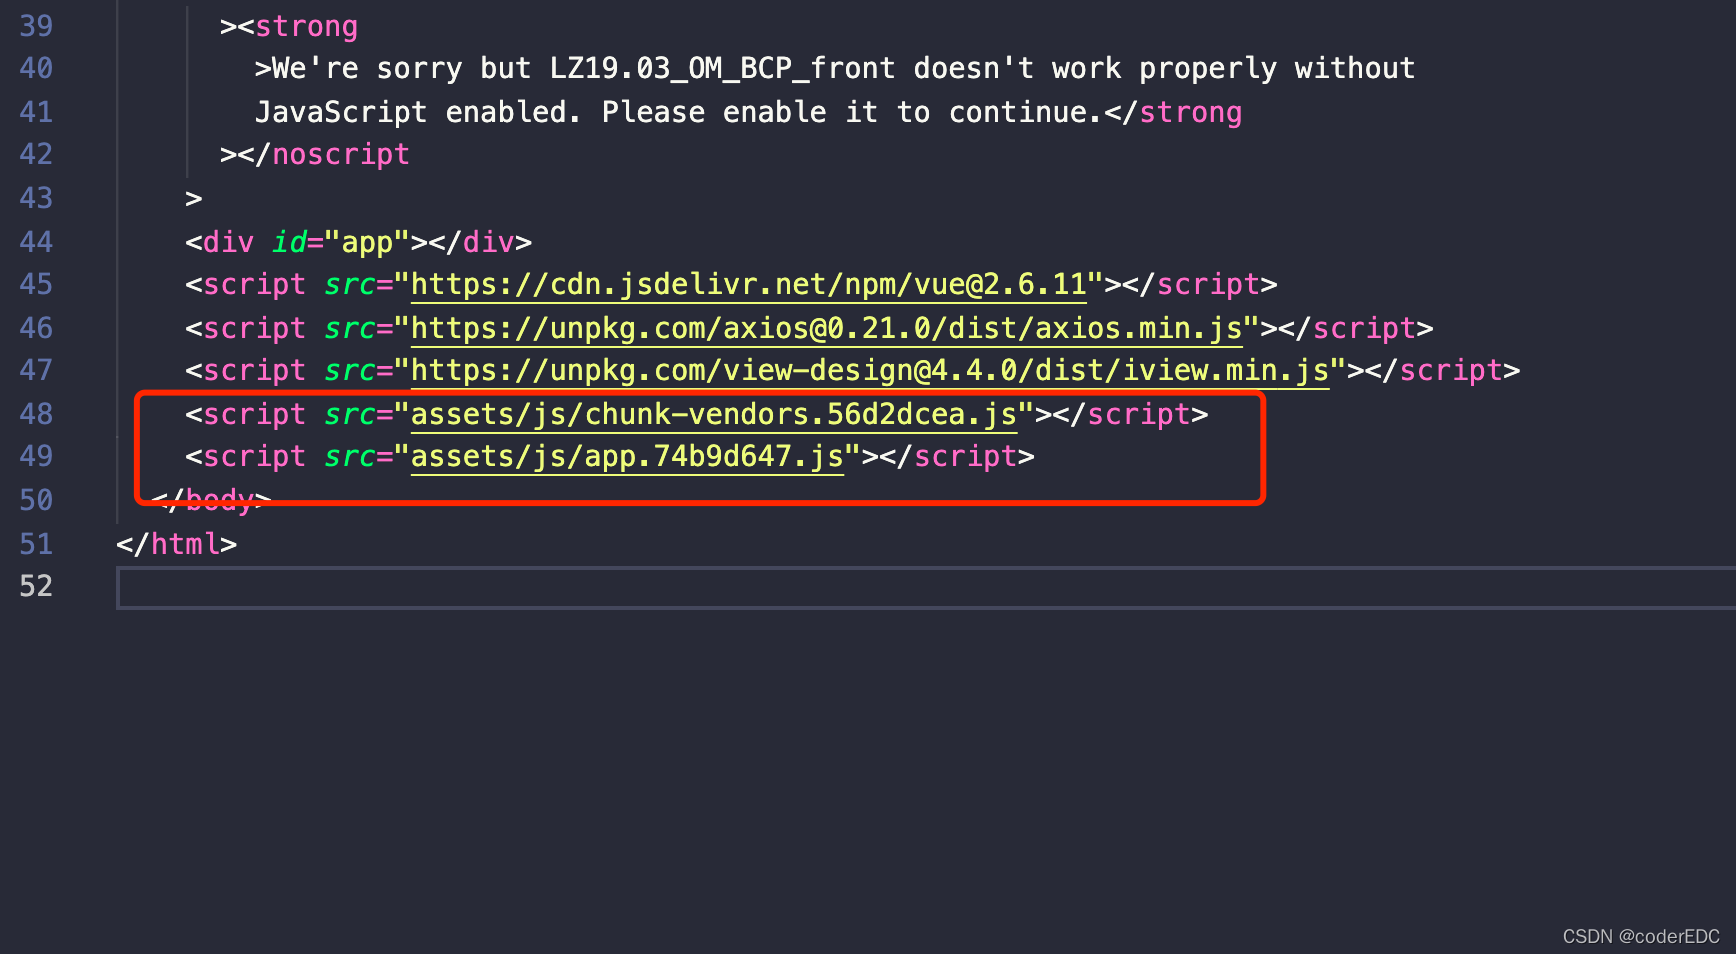This screenshot has height=954, width=1736.
Task: Select line number 45
Action: [x=36, y=284]
